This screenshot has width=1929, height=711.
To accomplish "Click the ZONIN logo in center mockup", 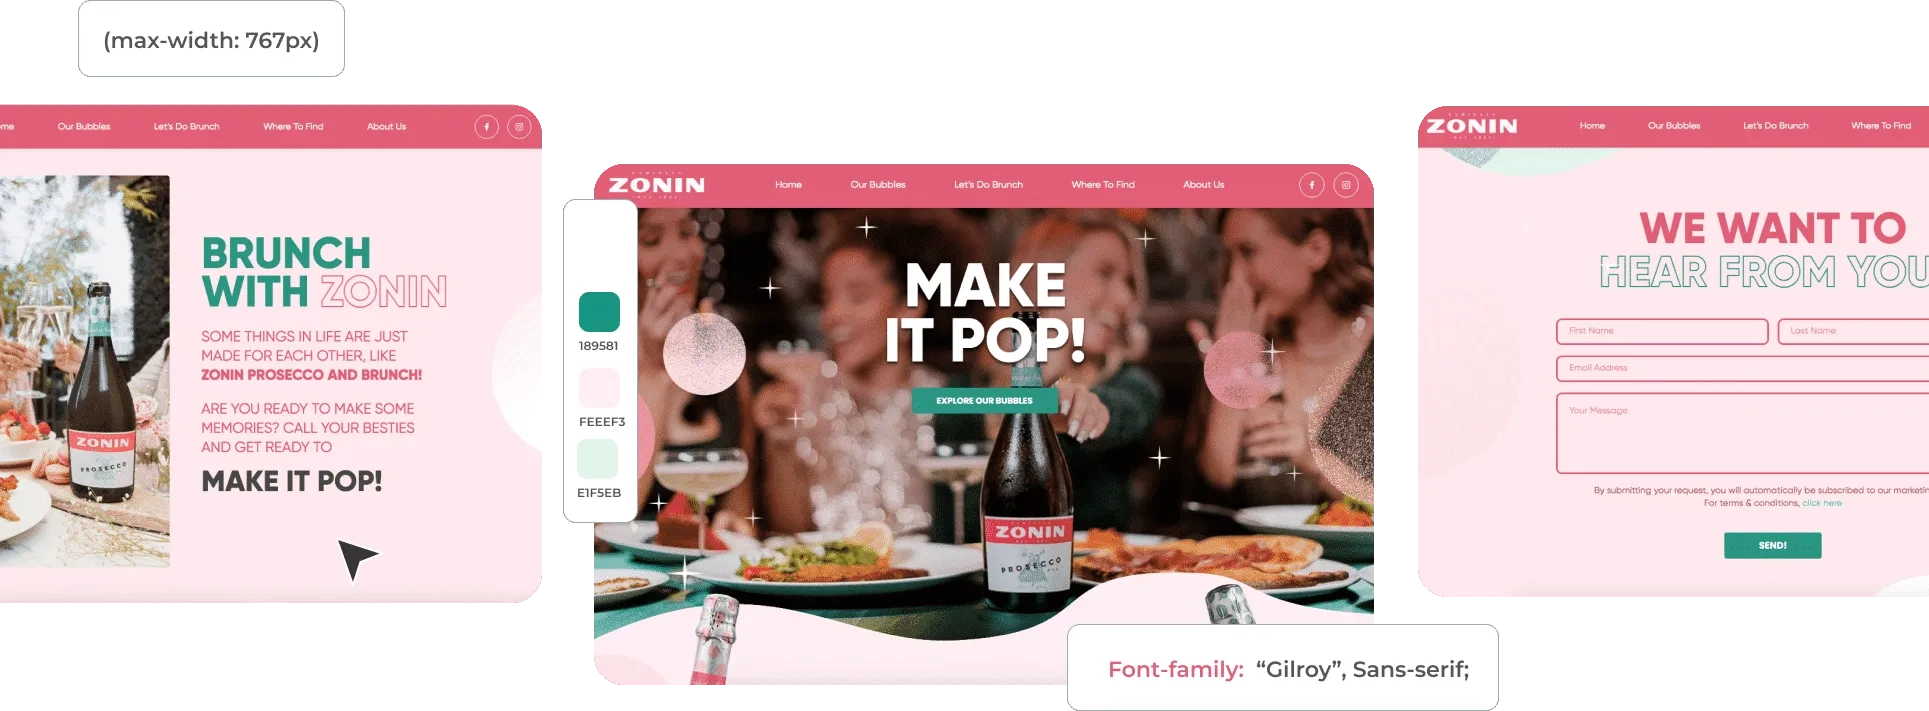I will [x=657, y=185].
